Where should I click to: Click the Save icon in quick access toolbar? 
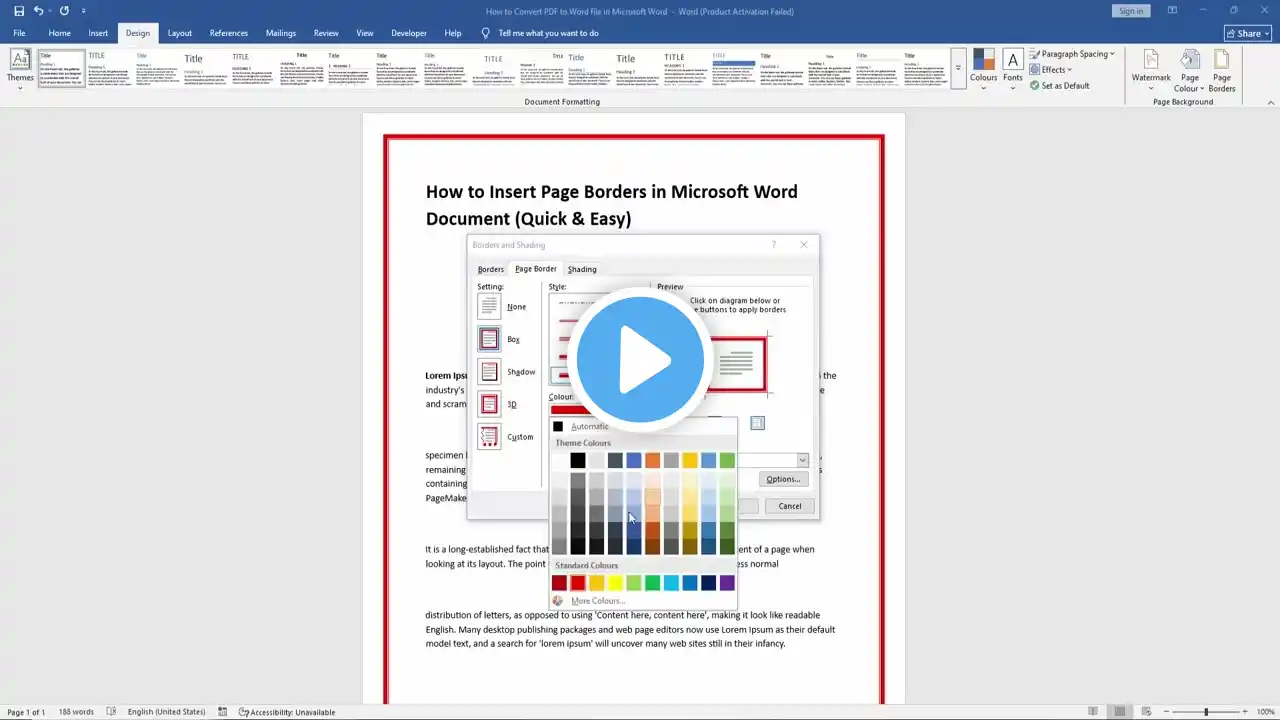pyautogui.click(x=19, y=11)
